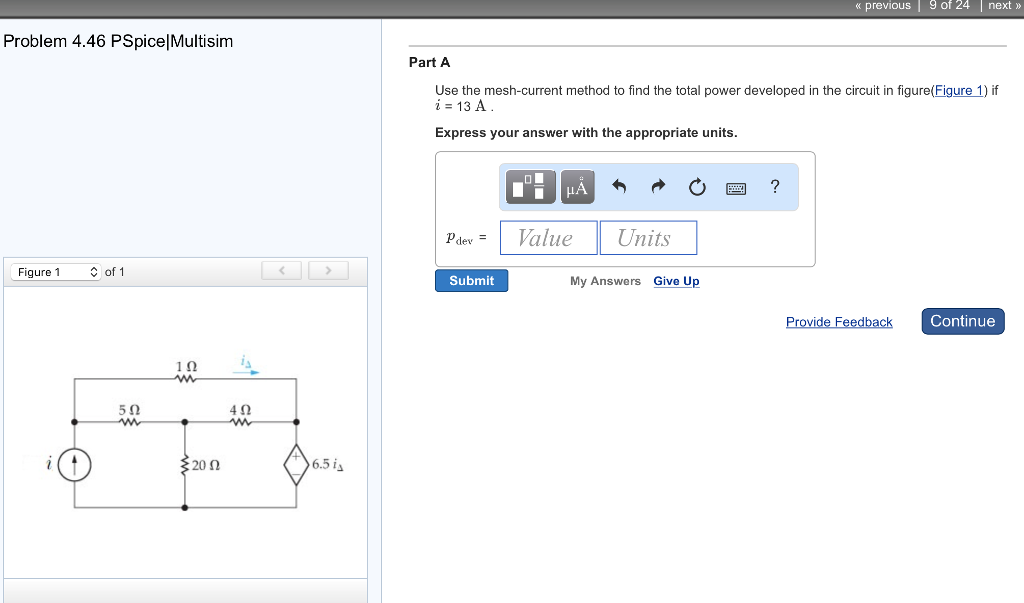The width and height of the screenshot is (1024, 603).
Task: Select the templates formatting icon
Action: pyautogui.click(x=530, y=186)
